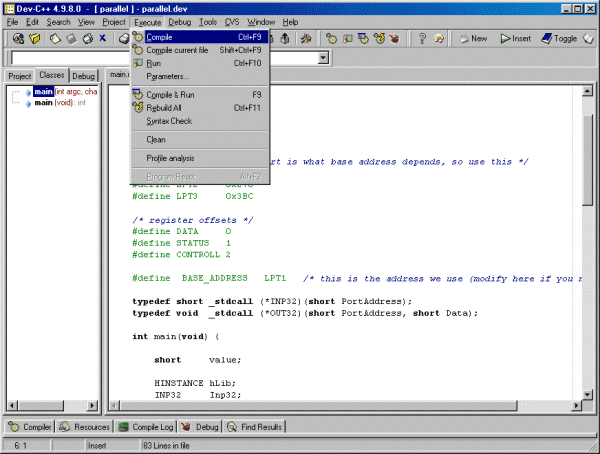The height and width of the screenshot is (454, 600).
Task: Click the Rebuild All toolbar icon
Action: tap(379, 38)
